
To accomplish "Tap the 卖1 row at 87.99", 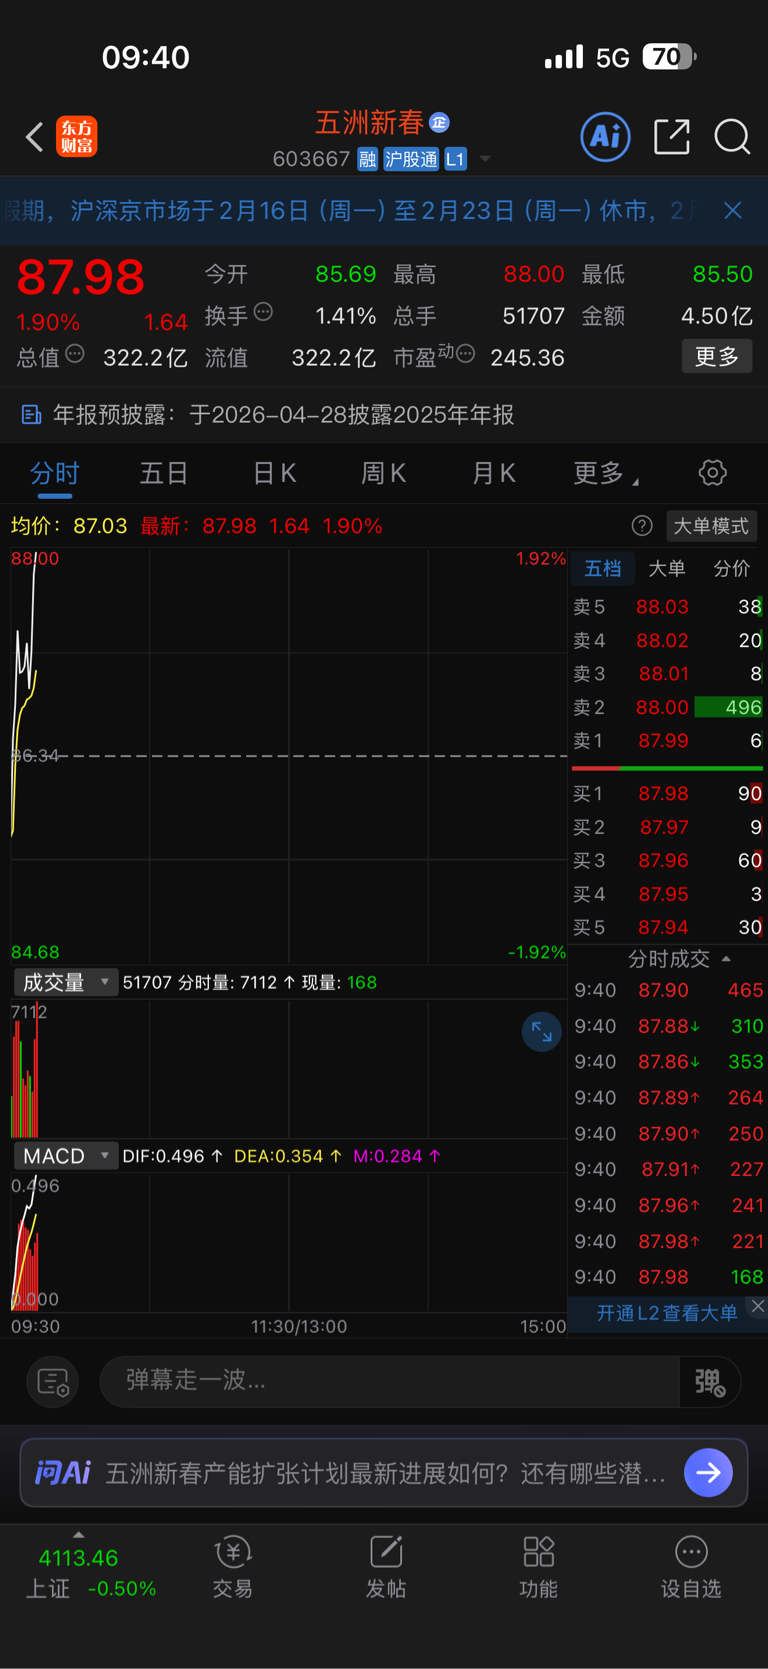I will tap(667, 741).
